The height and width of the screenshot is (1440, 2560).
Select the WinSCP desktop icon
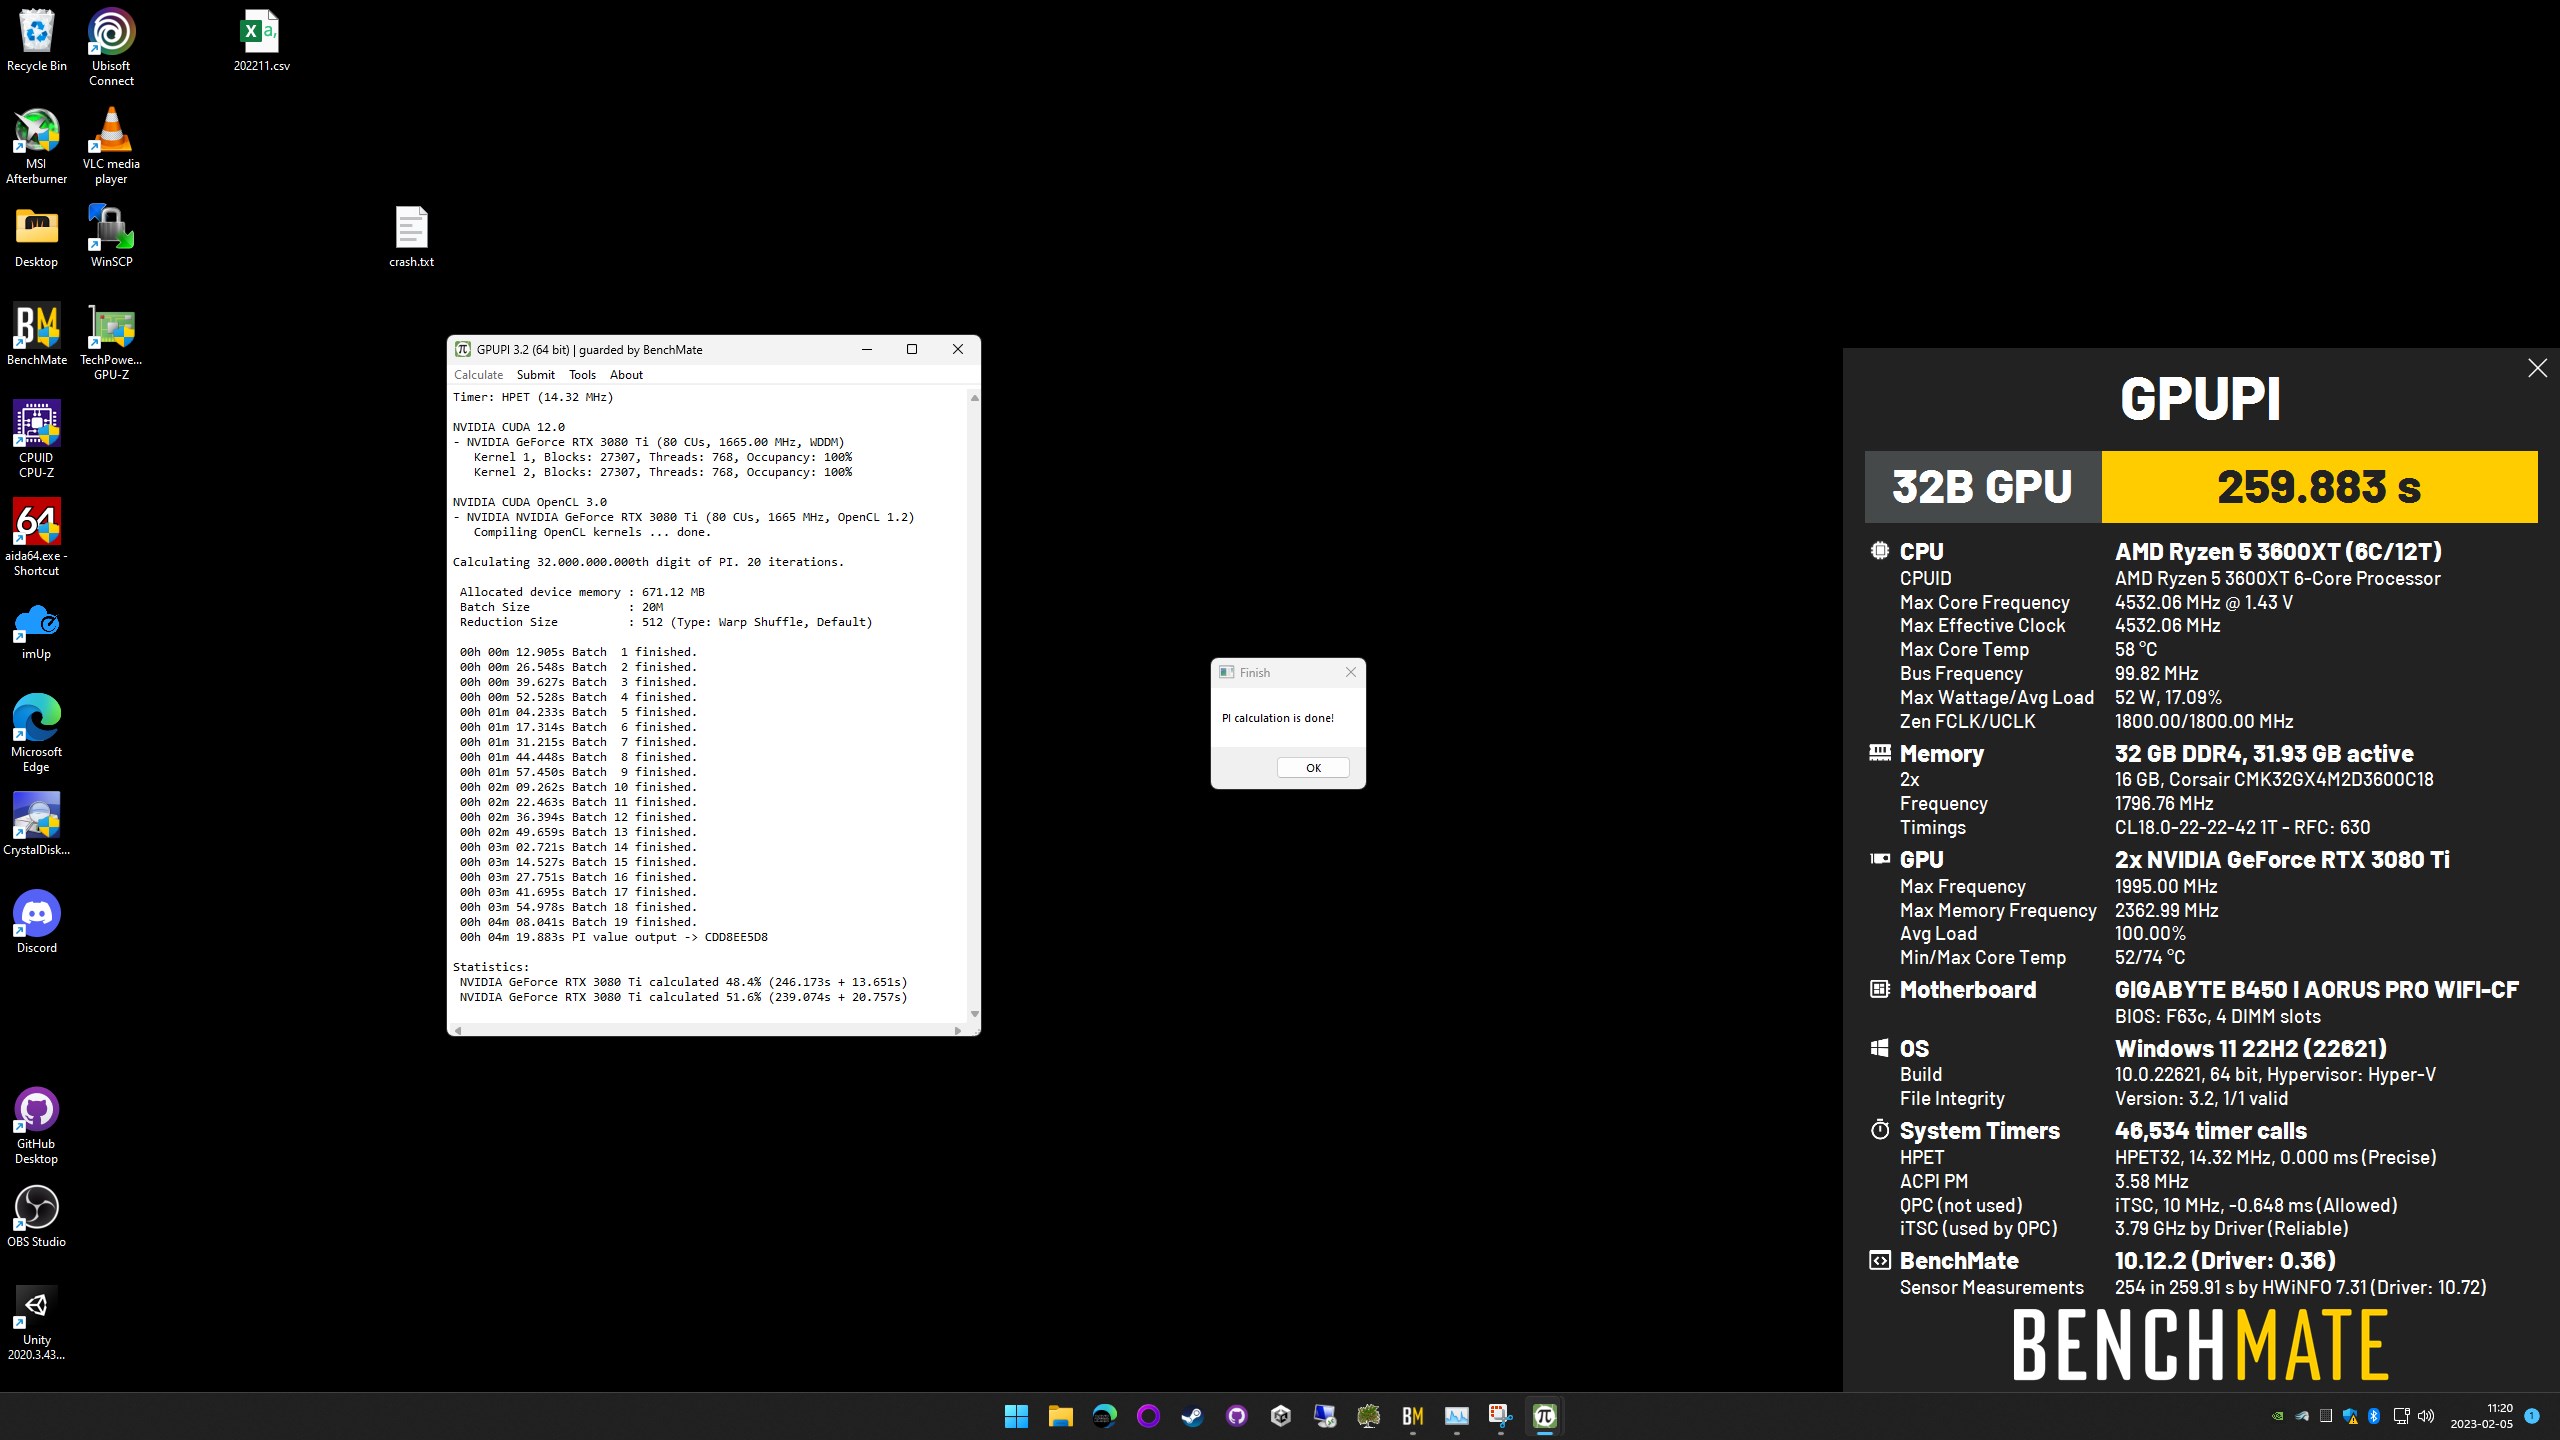(x=111, y=237)
